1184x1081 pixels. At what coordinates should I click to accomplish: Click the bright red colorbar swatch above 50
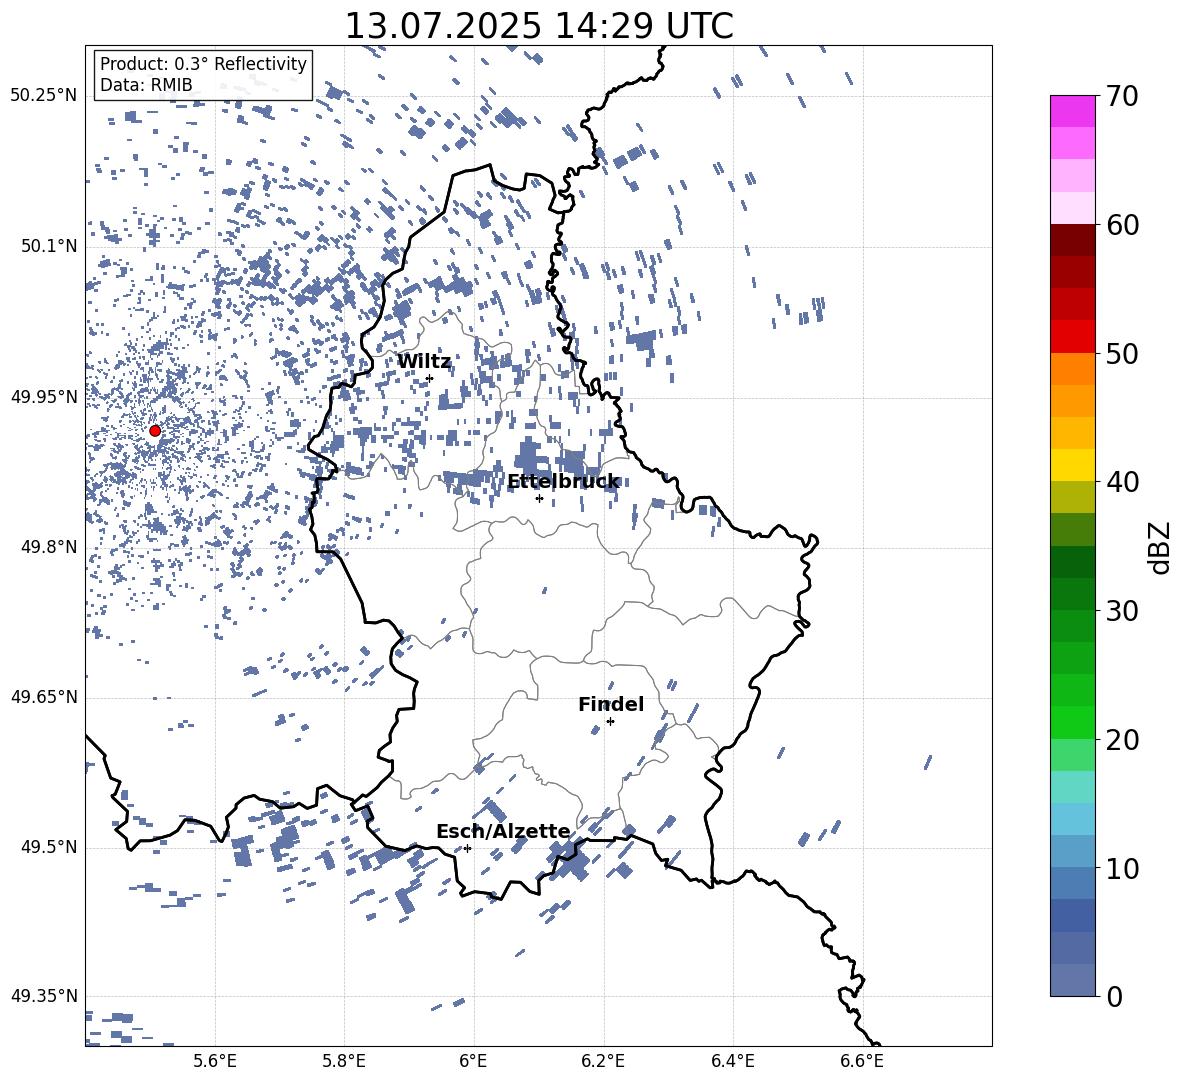[1072, 337]
